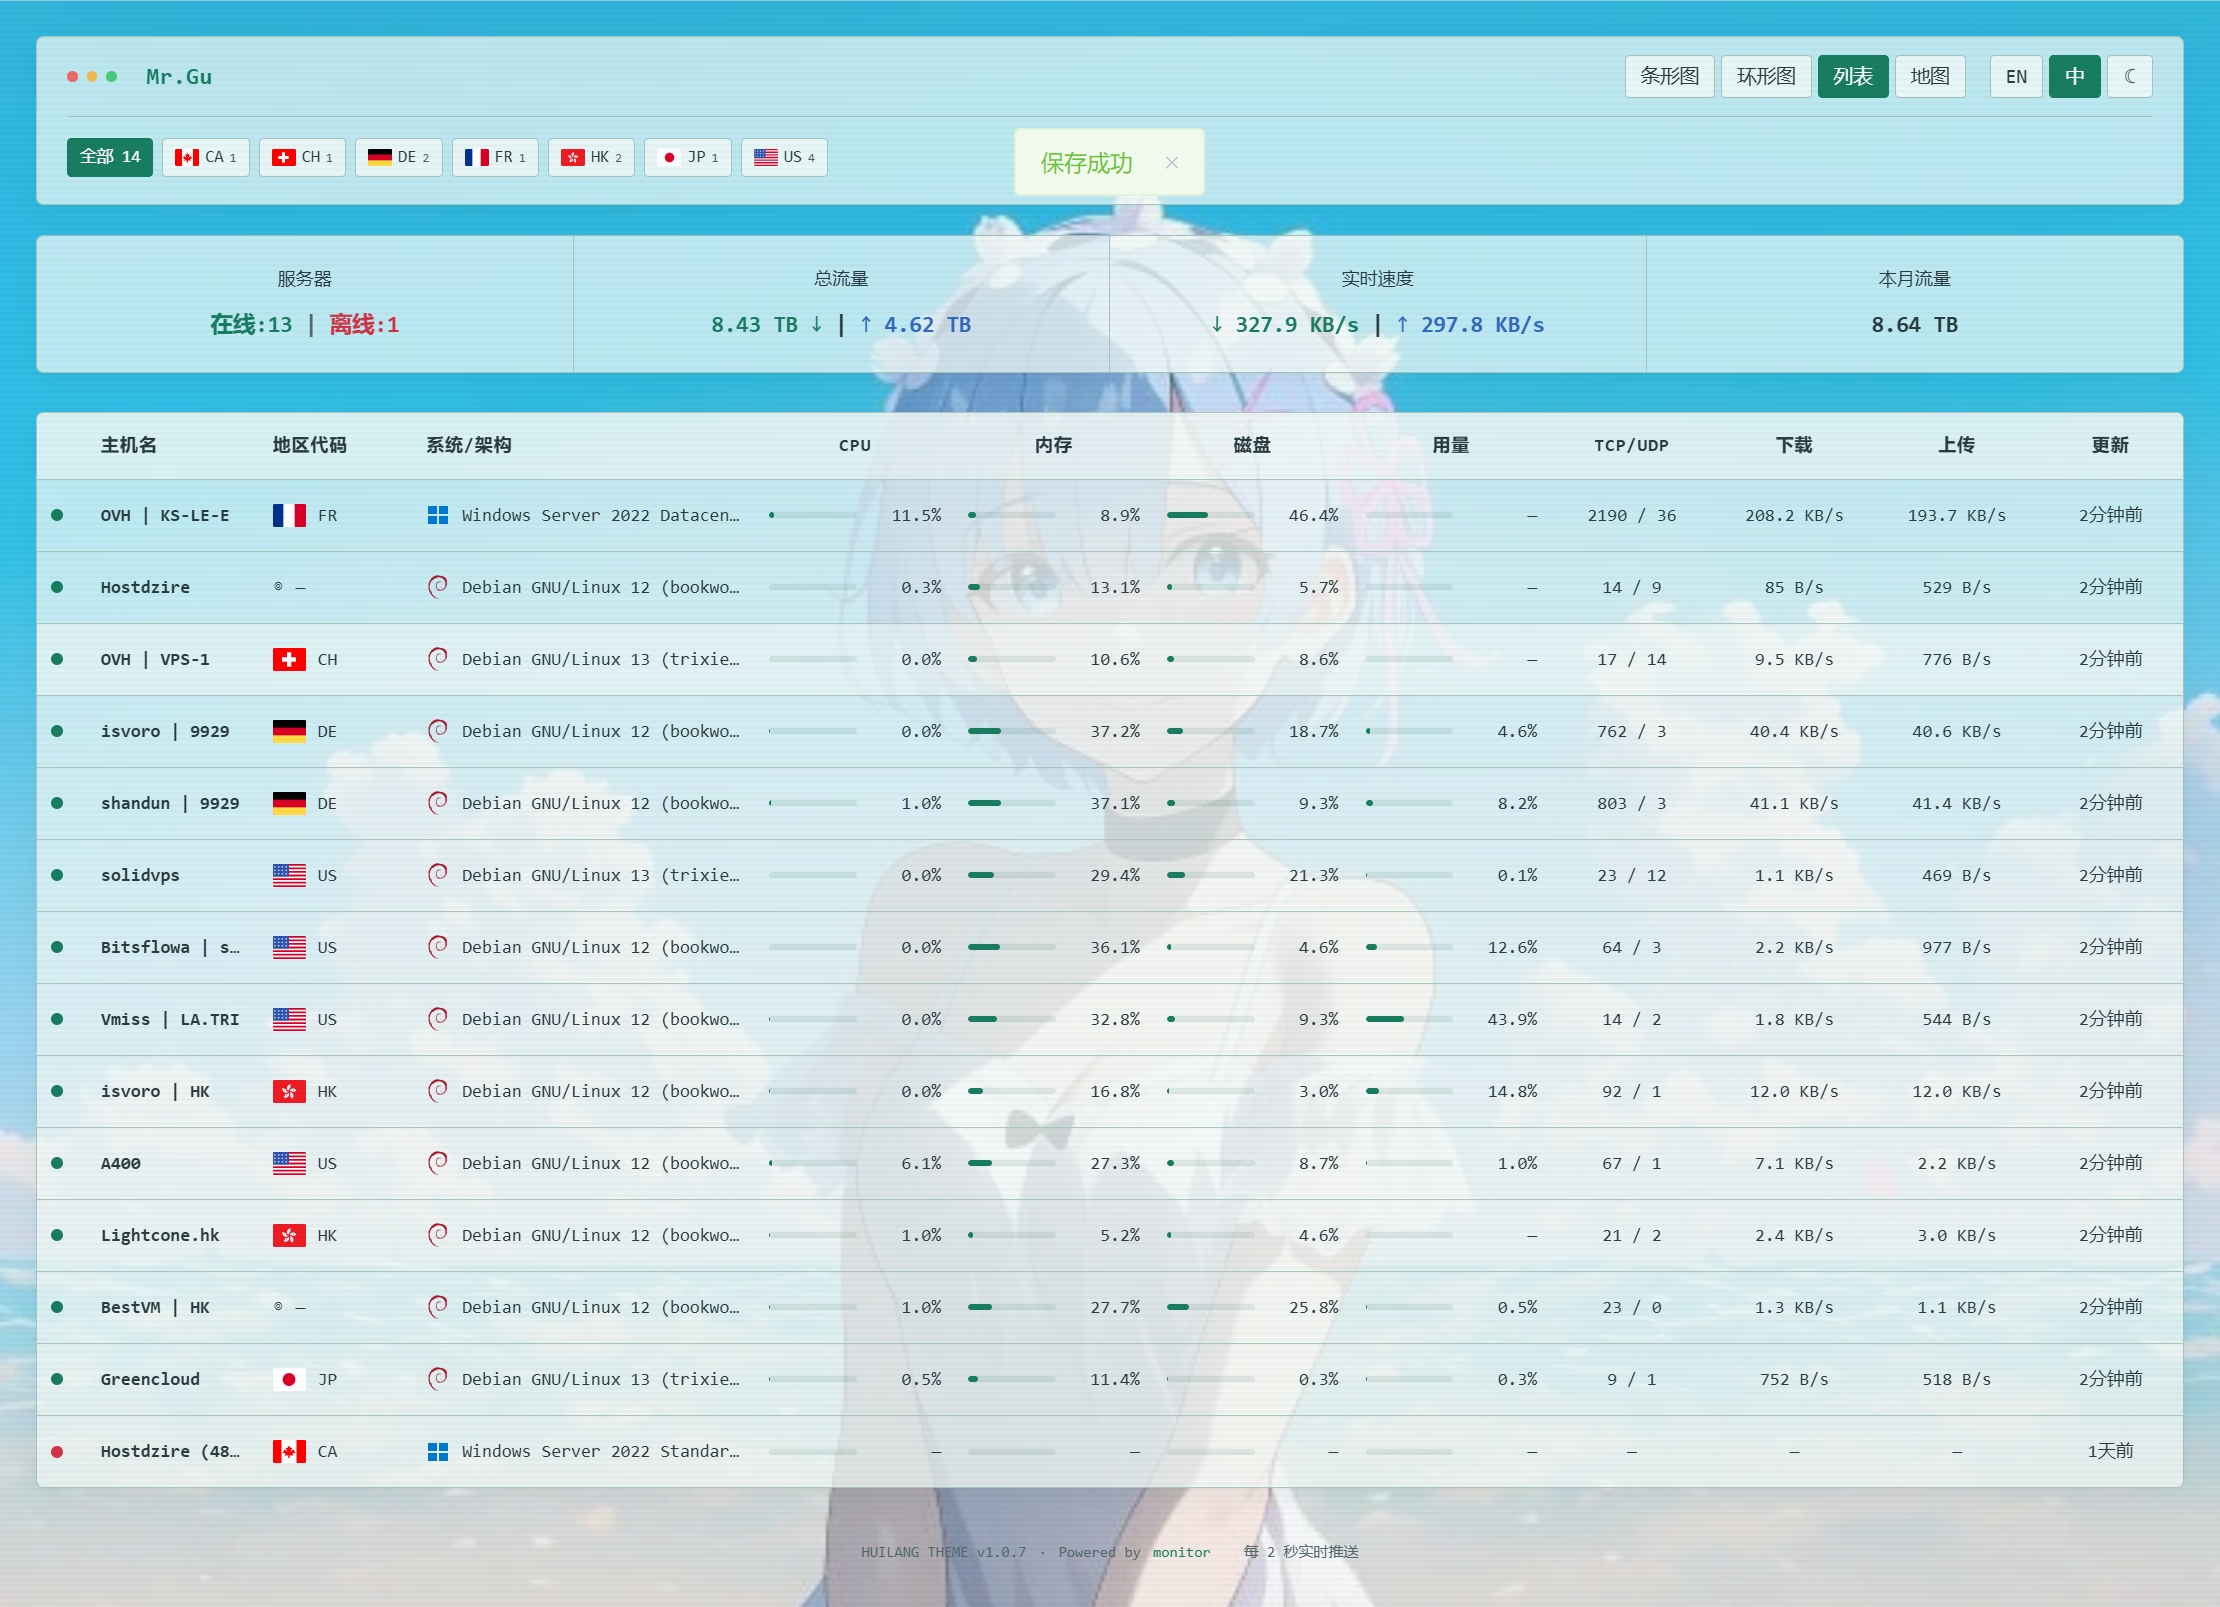Viewport: 2220px width, 1607px height.
Task: Click hostname BestVM | HK
Action: coord(155,1307)
